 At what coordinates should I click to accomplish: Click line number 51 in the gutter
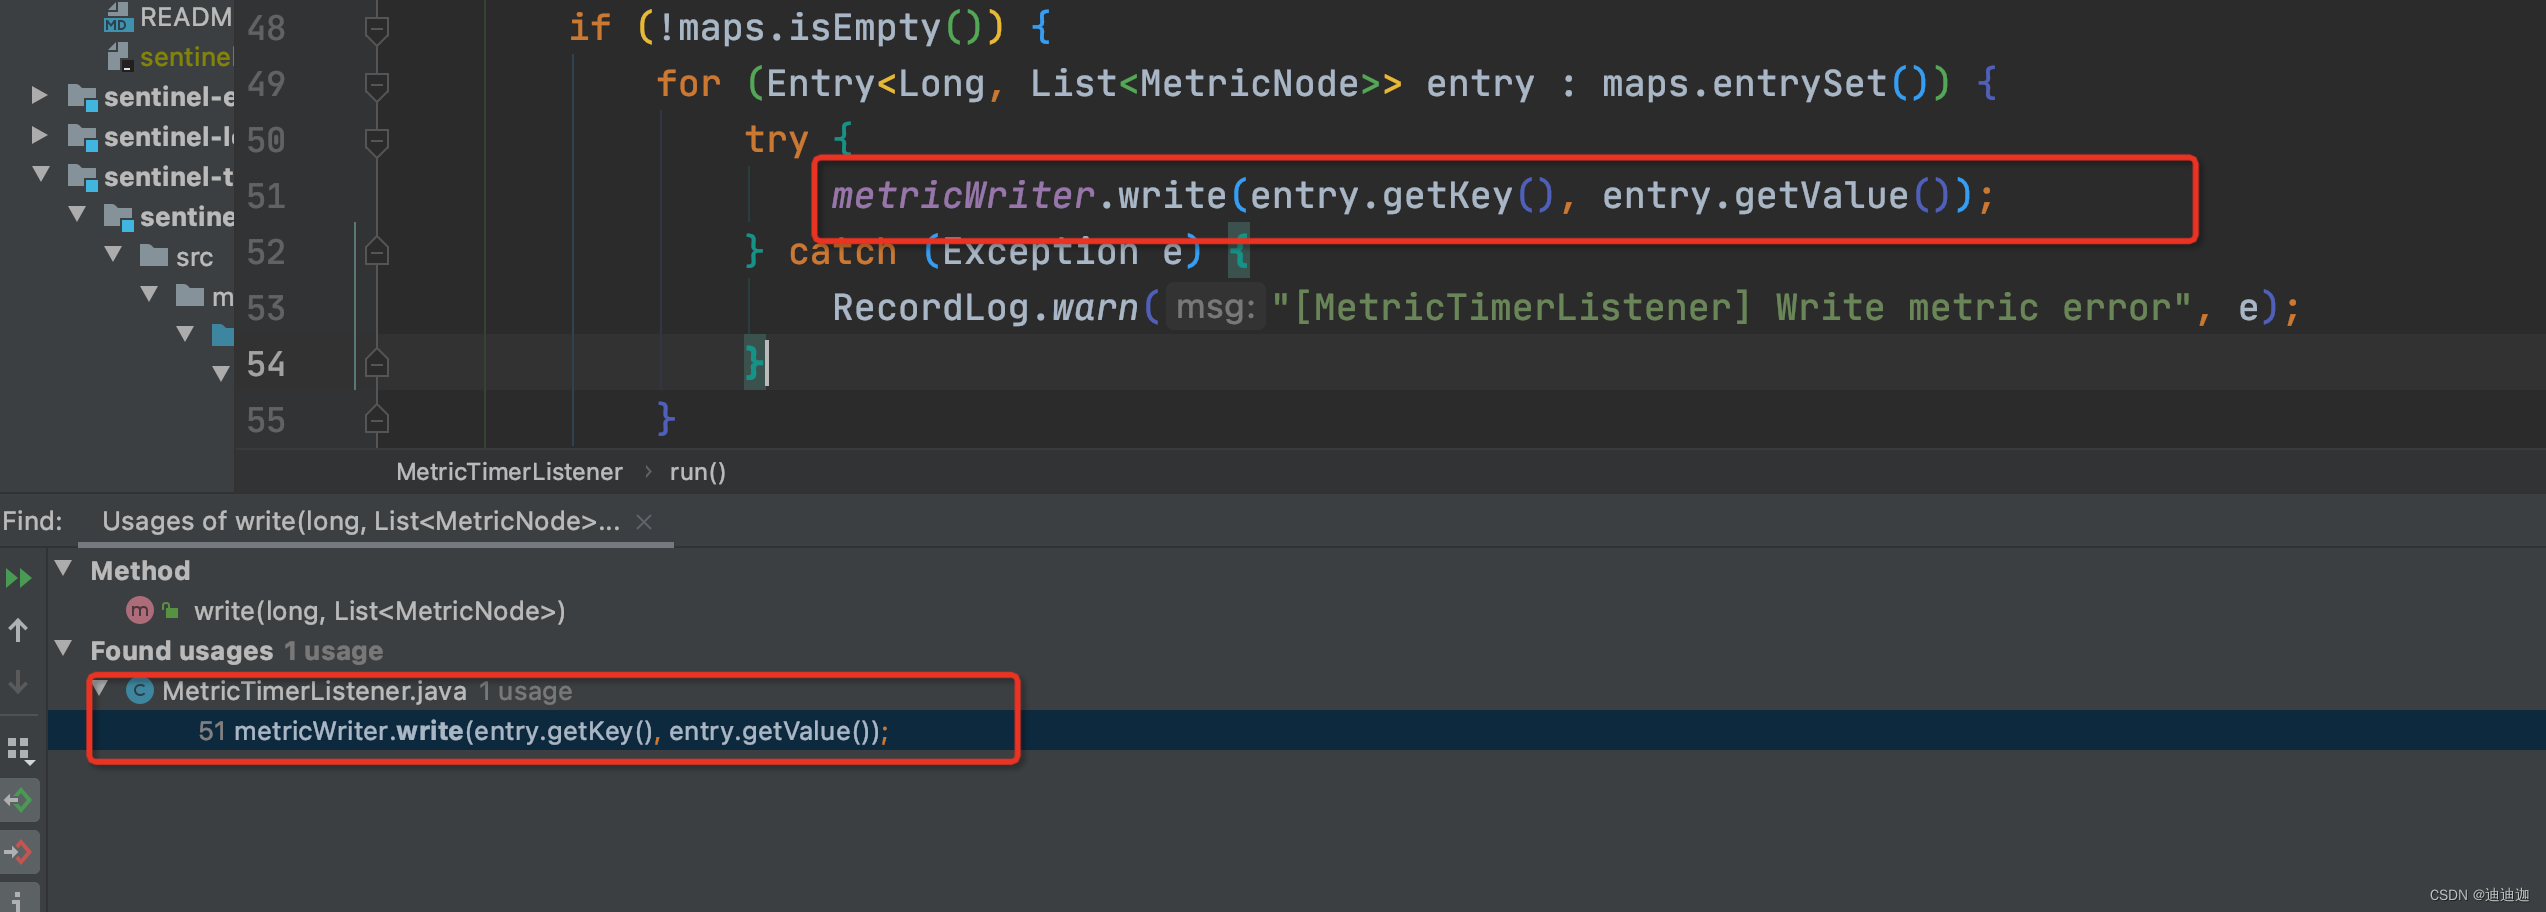(x=266, y=196)
